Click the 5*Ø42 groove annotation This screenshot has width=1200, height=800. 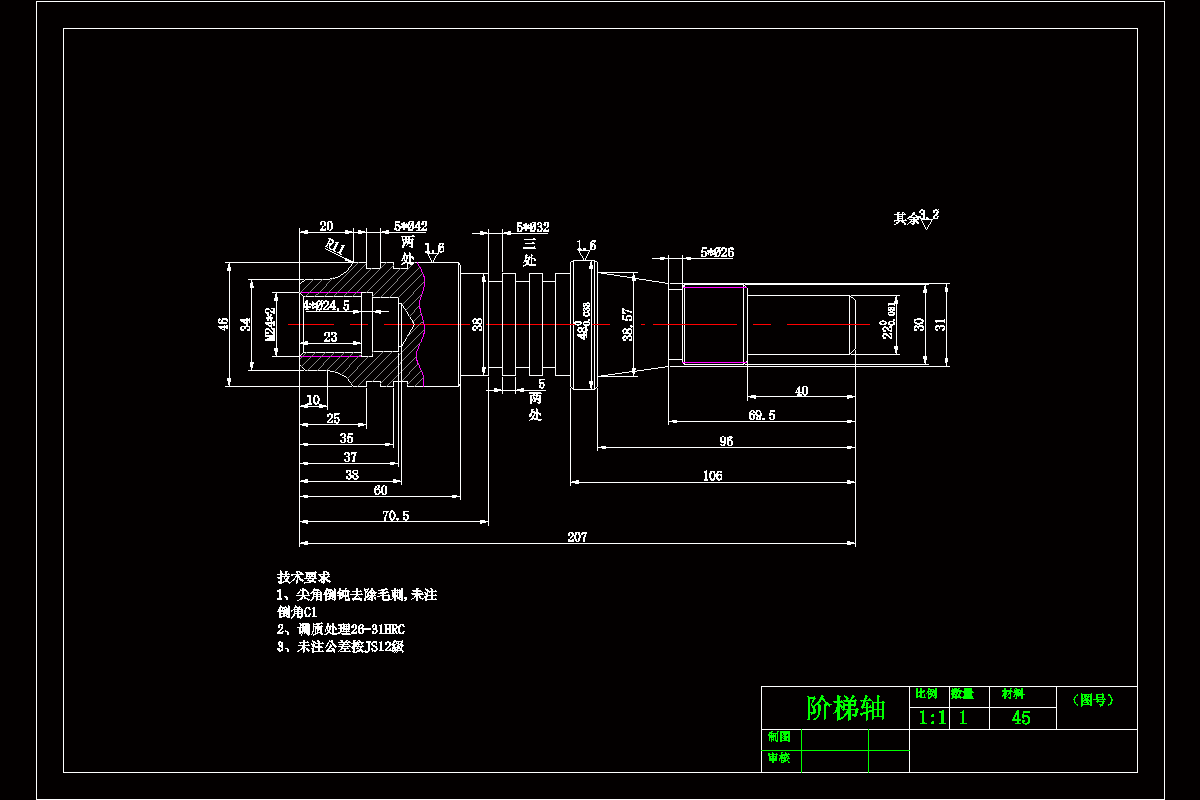coord(411,227)
